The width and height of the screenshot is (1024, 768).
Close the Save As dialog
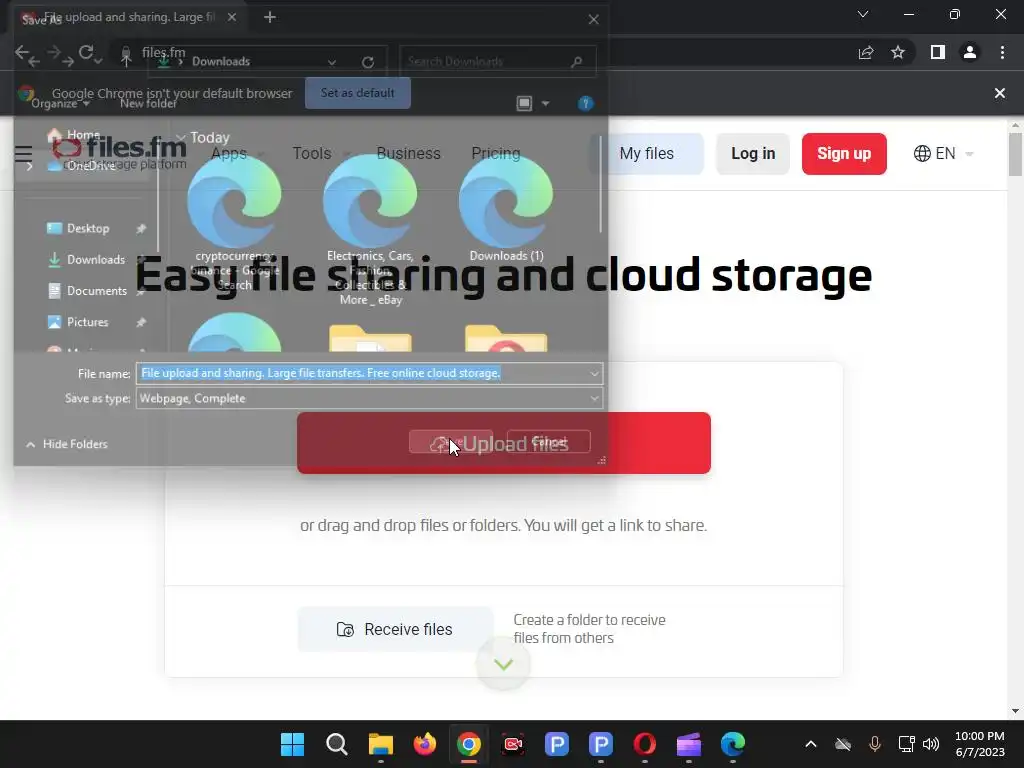point(593,20)
